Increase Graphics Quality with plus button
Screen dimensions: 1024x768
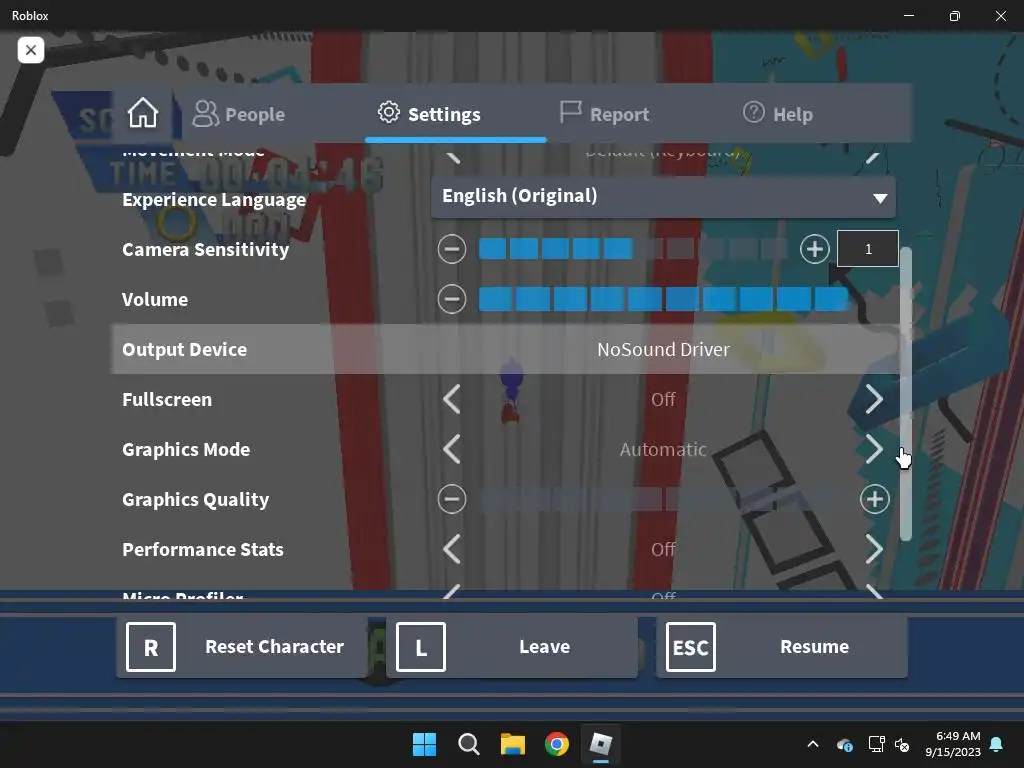[874, 500]
